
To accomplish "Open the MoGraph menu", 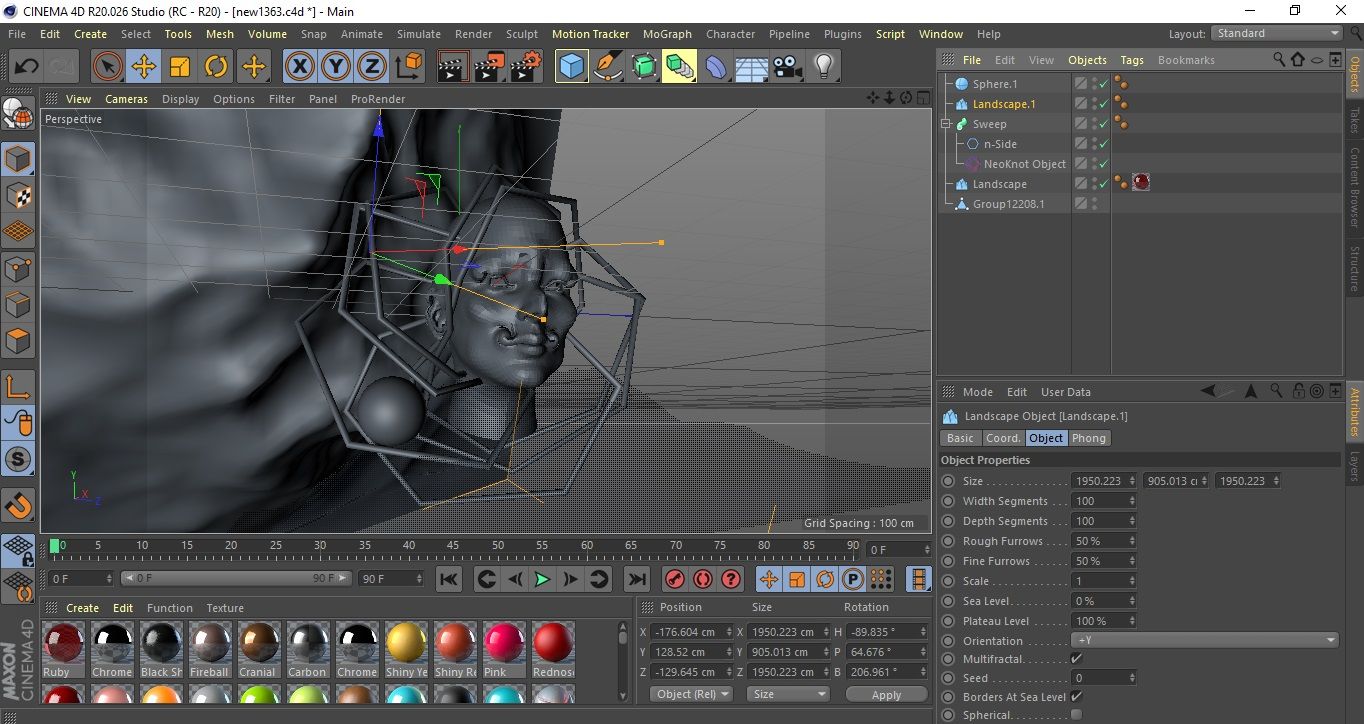I will point(667,34).
